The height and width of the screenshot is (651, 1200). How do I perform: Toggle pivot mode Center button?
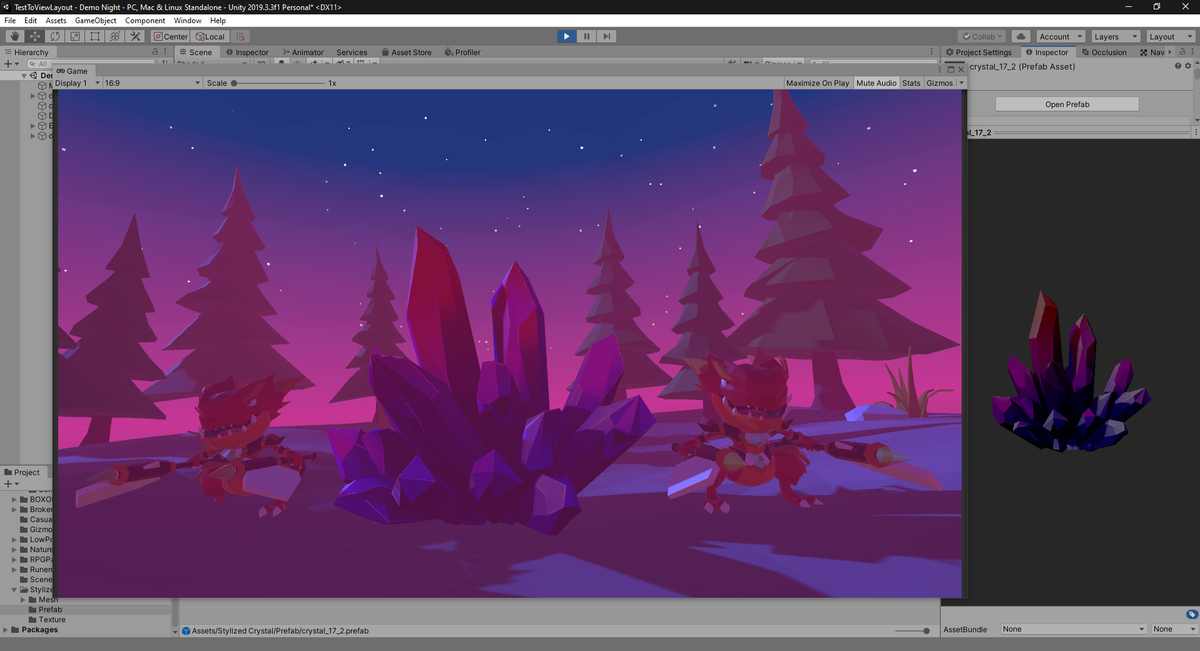170,36
